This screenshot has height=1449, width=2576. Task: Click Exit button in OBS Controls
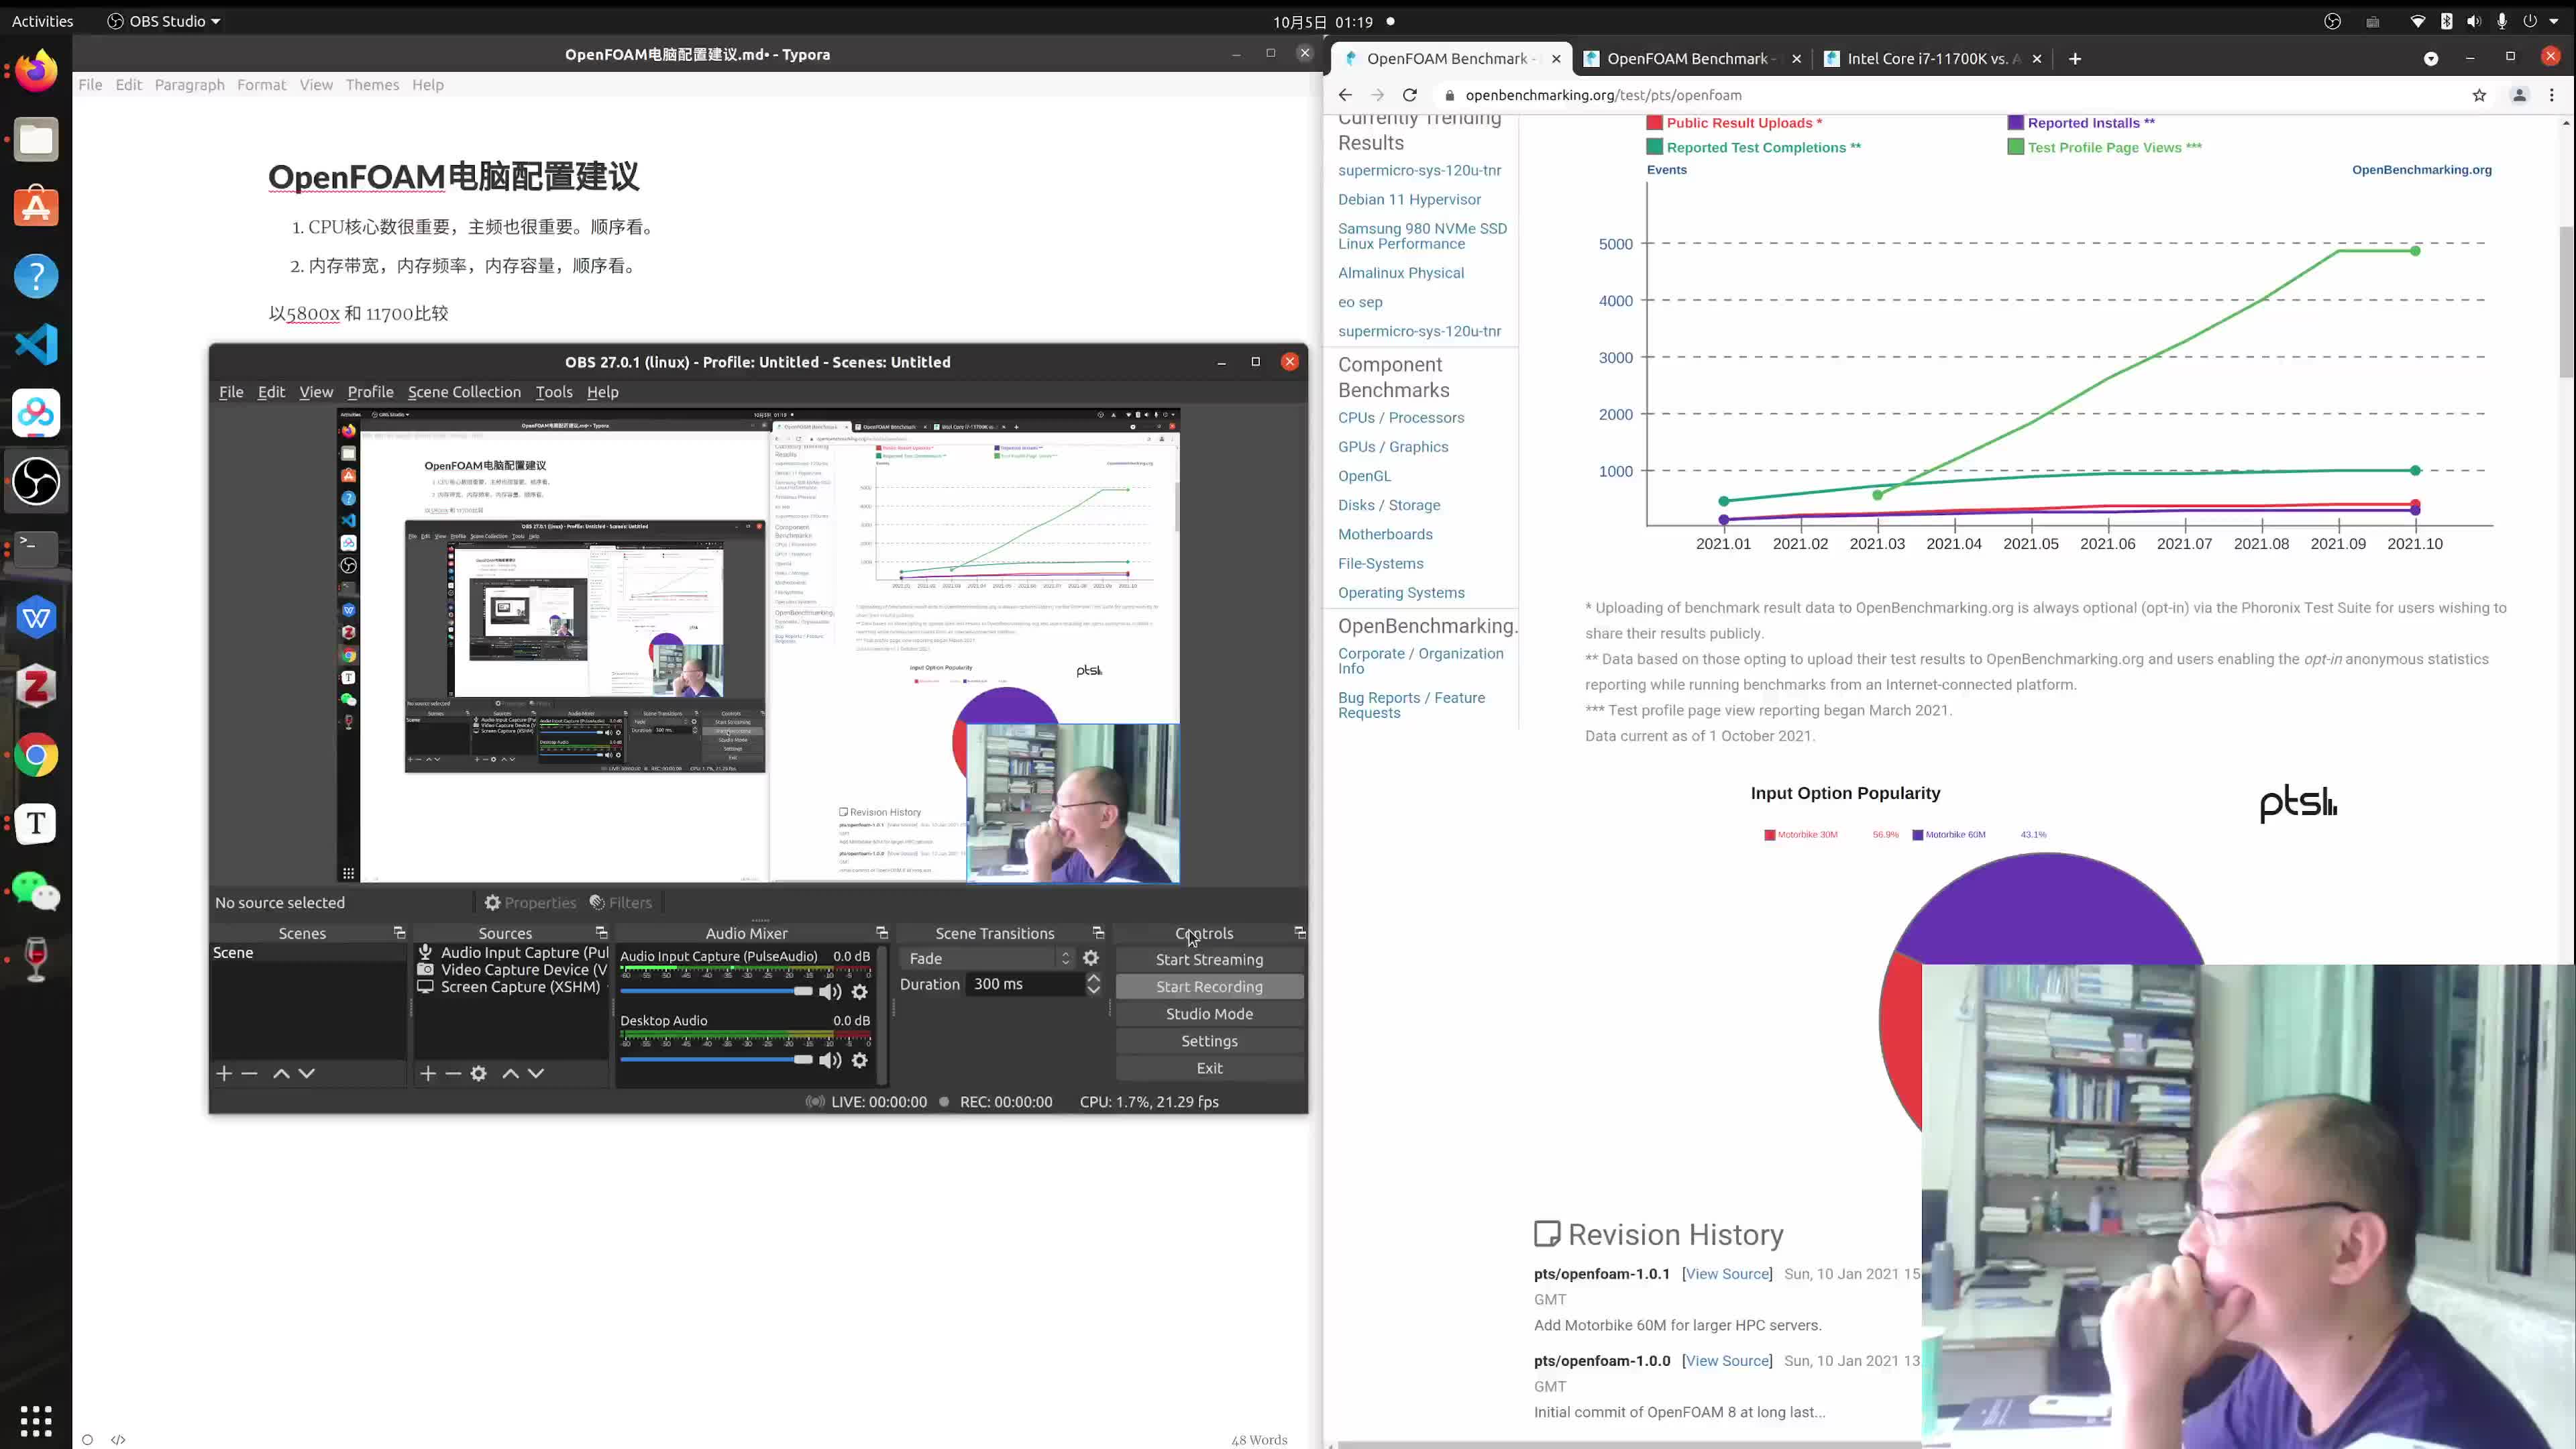(x=1209, y=1068)
